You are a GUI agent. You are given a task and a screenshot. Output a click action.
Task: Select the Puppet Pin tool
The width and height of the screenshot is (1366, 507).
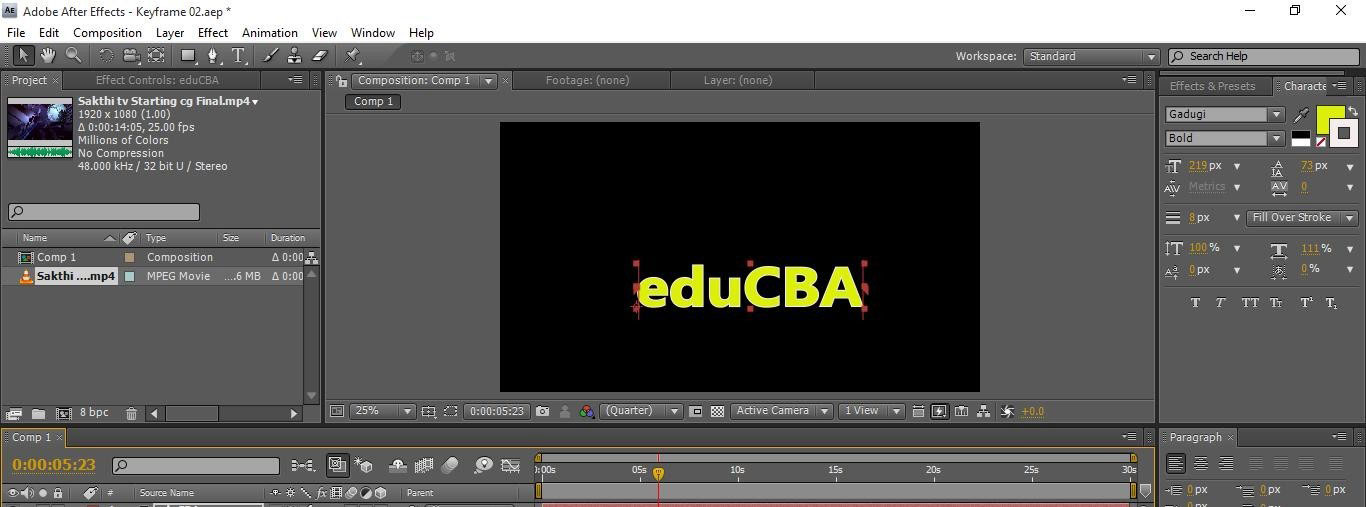[353, 56]
